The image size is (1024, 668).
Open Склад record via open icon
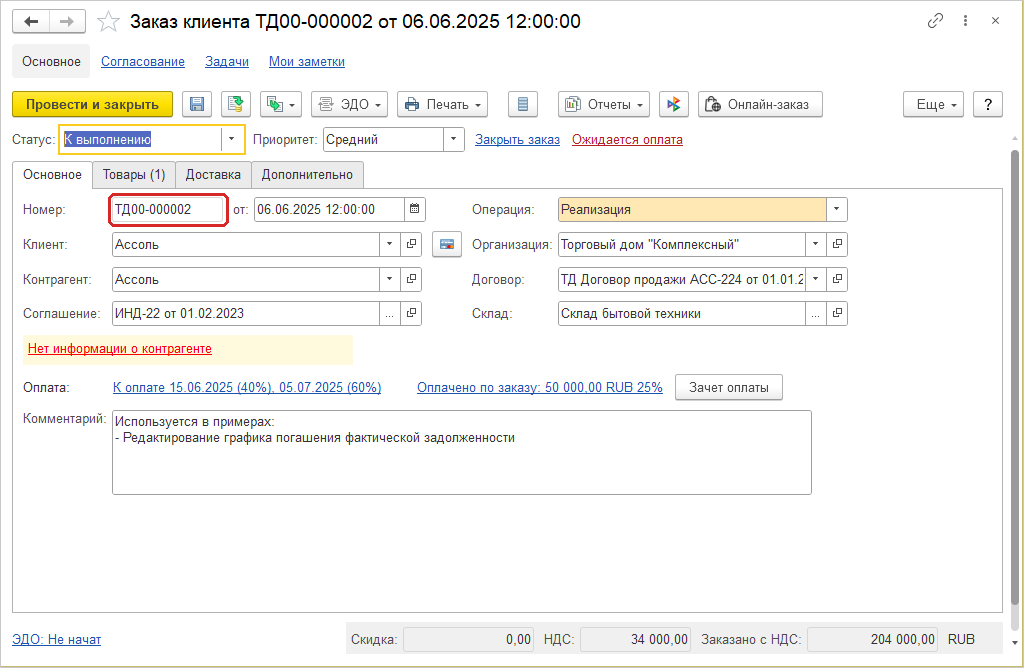point(837,313)
